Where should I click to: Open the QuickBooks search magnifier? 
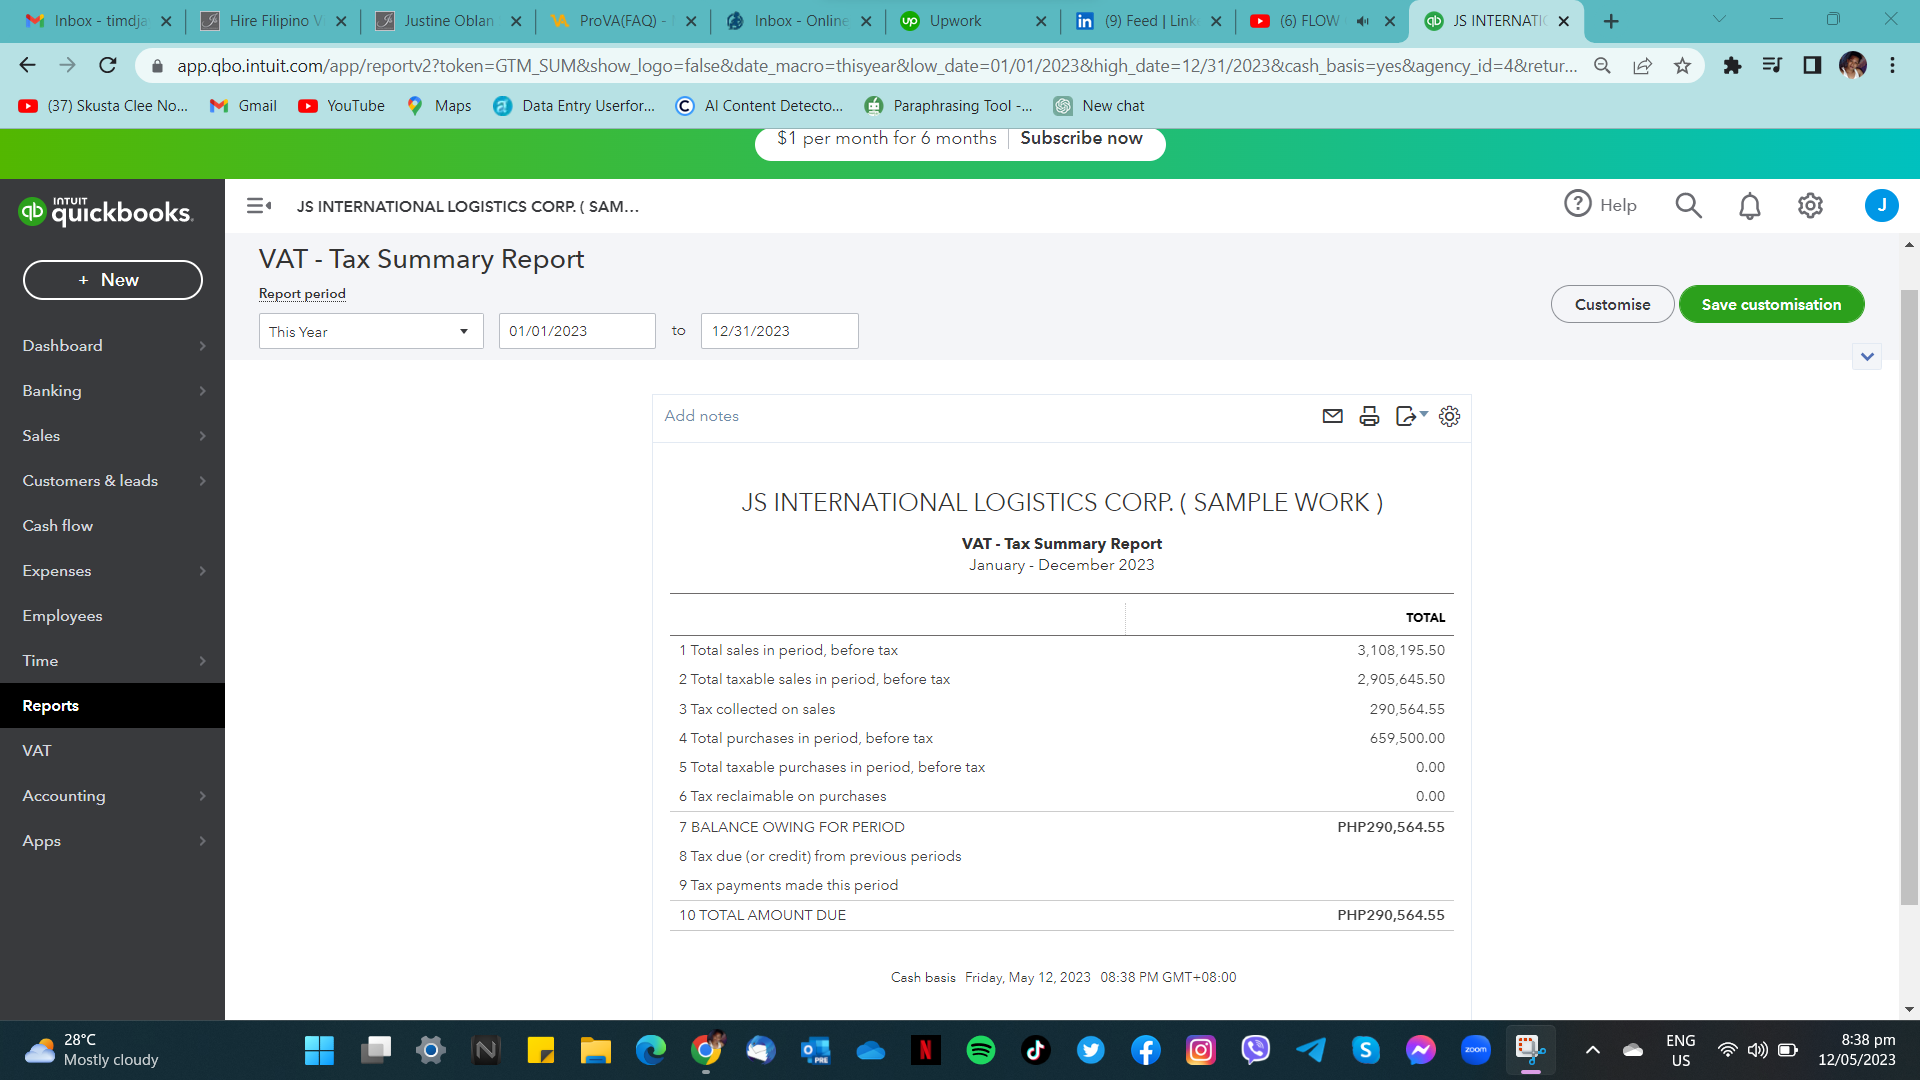1688,206
